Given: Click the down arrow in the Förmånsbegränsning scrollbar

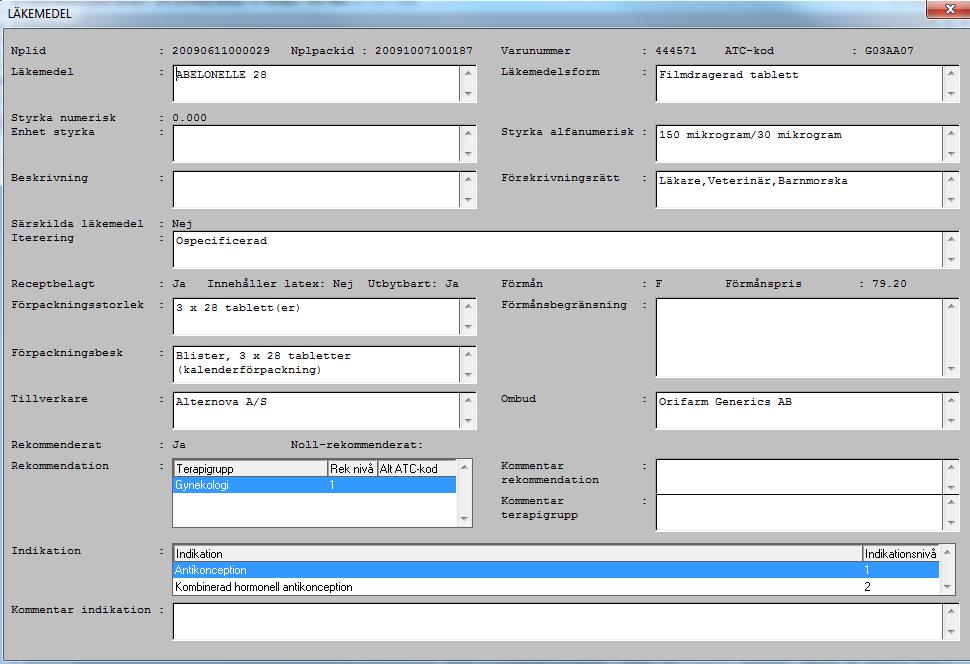Looking at the screenshot, I should point(951,369).
